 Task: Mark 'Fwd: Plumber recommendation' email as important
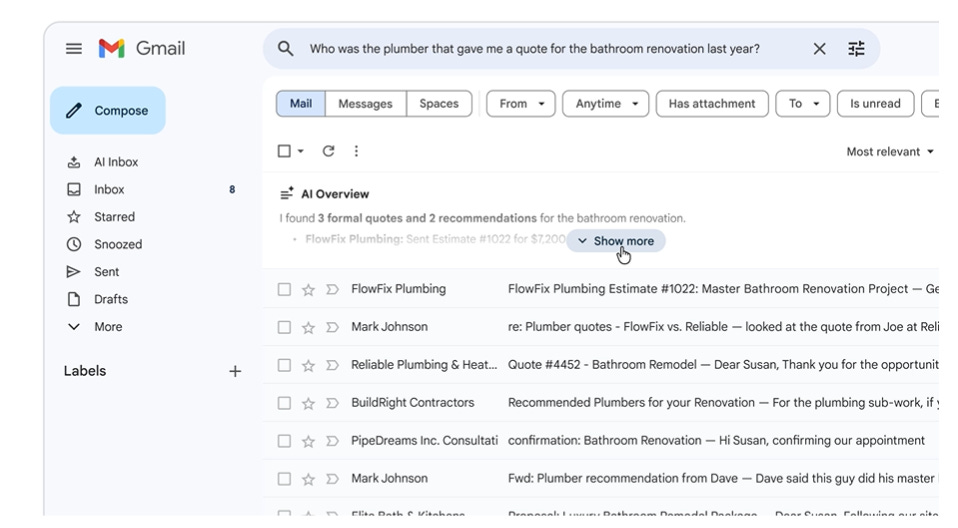(332, 478)
